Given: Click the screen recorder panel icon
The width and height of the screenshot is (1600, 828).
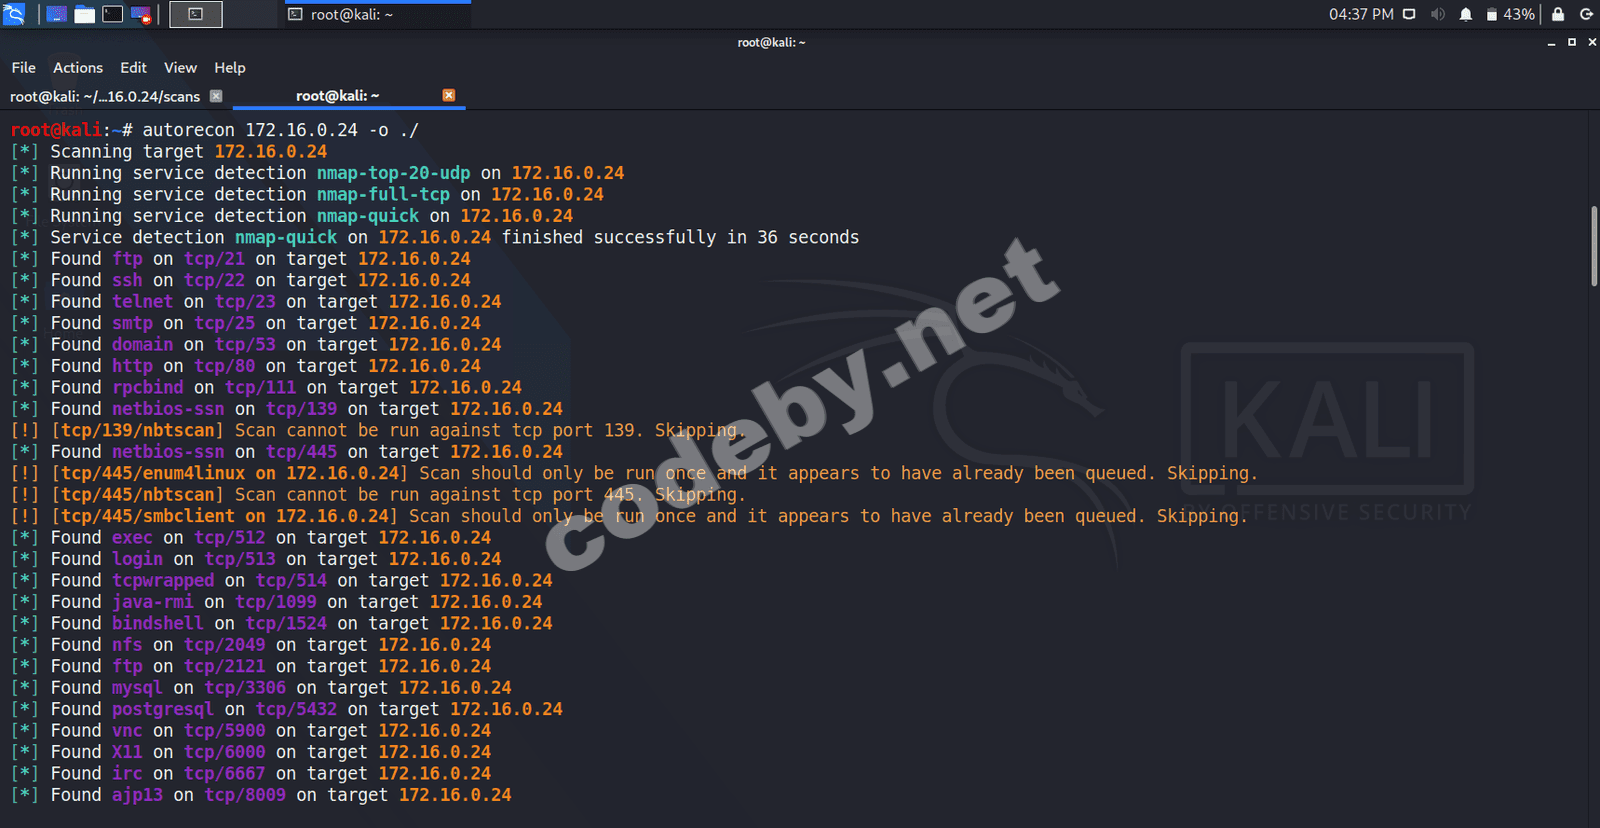Looking at the screenshot, I should [x=141, y=14].
